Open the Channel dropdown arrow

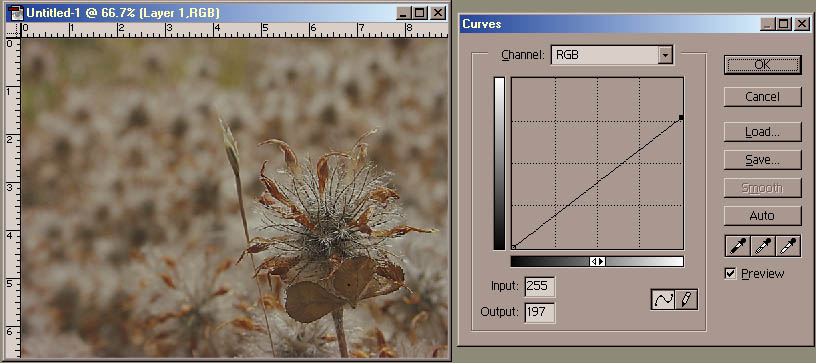665,55
